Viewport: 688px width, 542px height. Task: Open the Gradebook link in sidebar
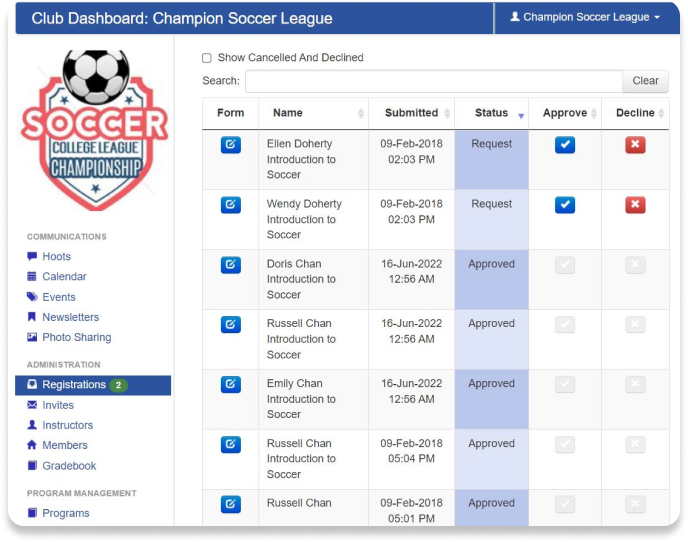pos(69,466)
